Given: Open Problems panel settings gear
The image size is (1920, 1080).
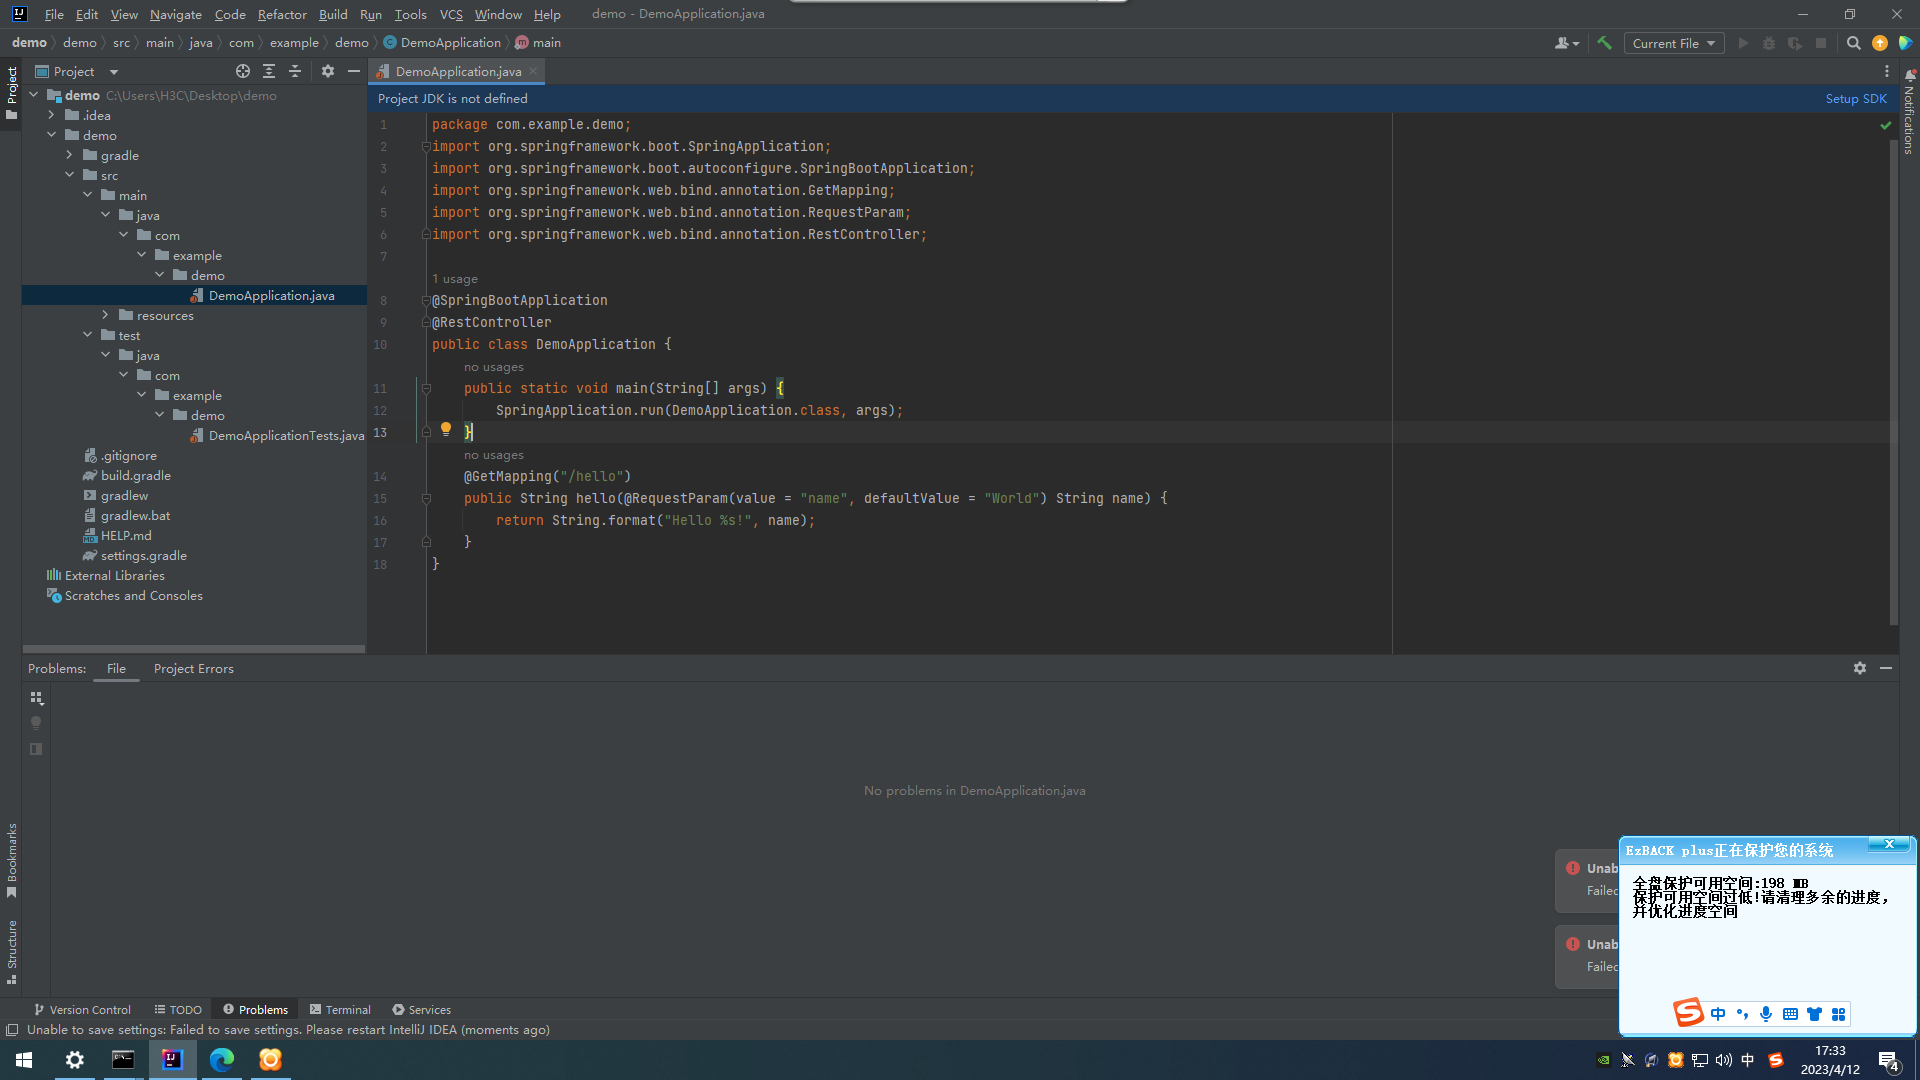Looking at the screenshot, I should tap(1859, 668).
